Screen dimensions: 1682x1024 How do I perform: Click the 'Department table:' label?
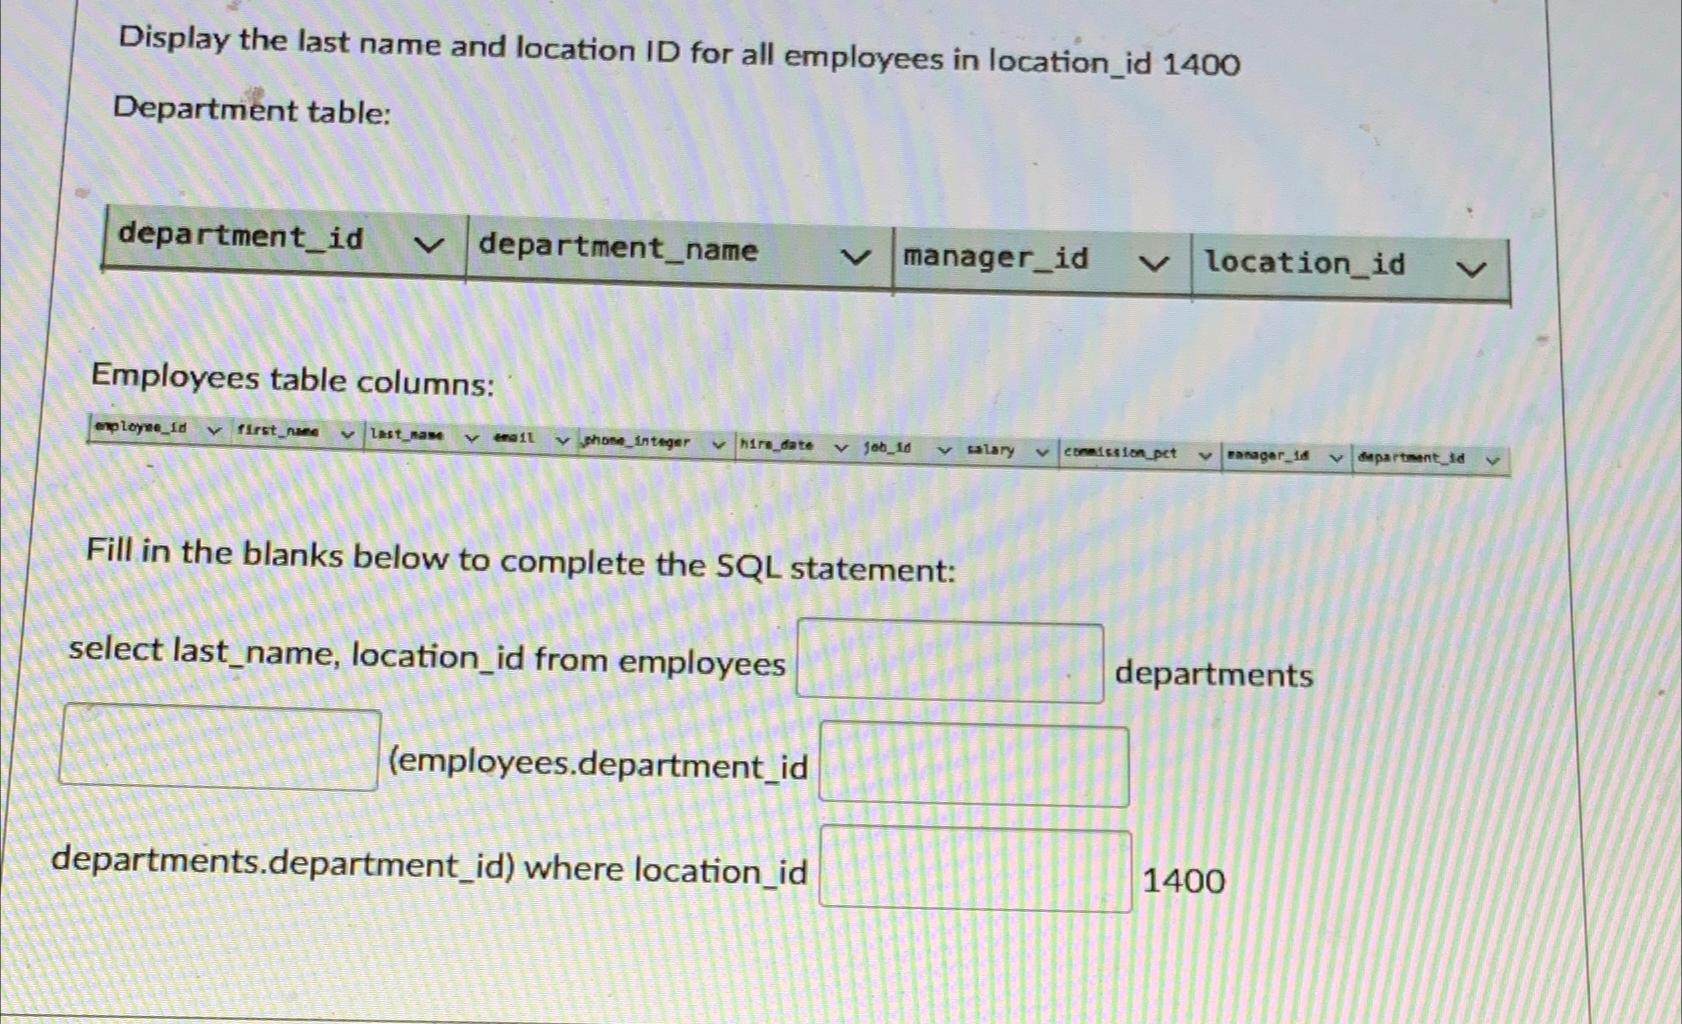251,109
